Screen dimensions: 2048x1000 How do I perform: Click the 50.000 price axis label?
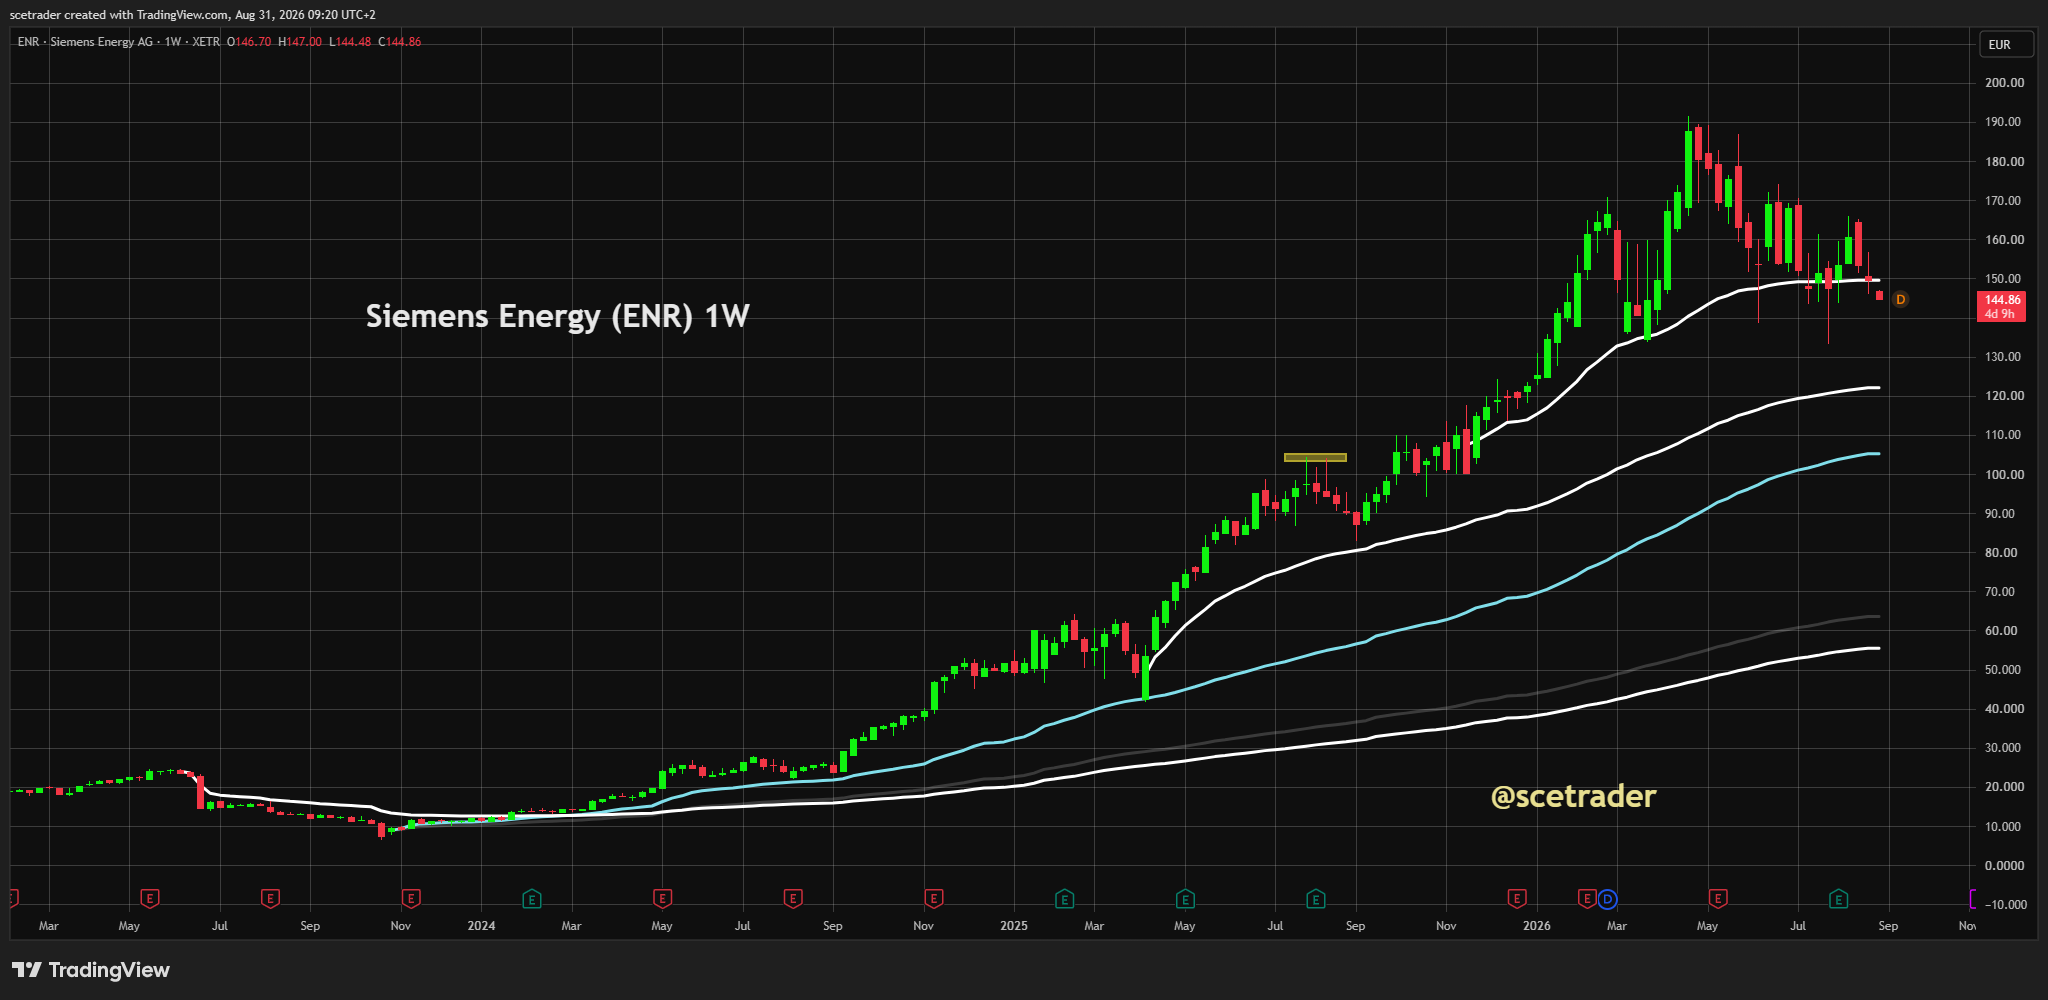coord(2004,670)
